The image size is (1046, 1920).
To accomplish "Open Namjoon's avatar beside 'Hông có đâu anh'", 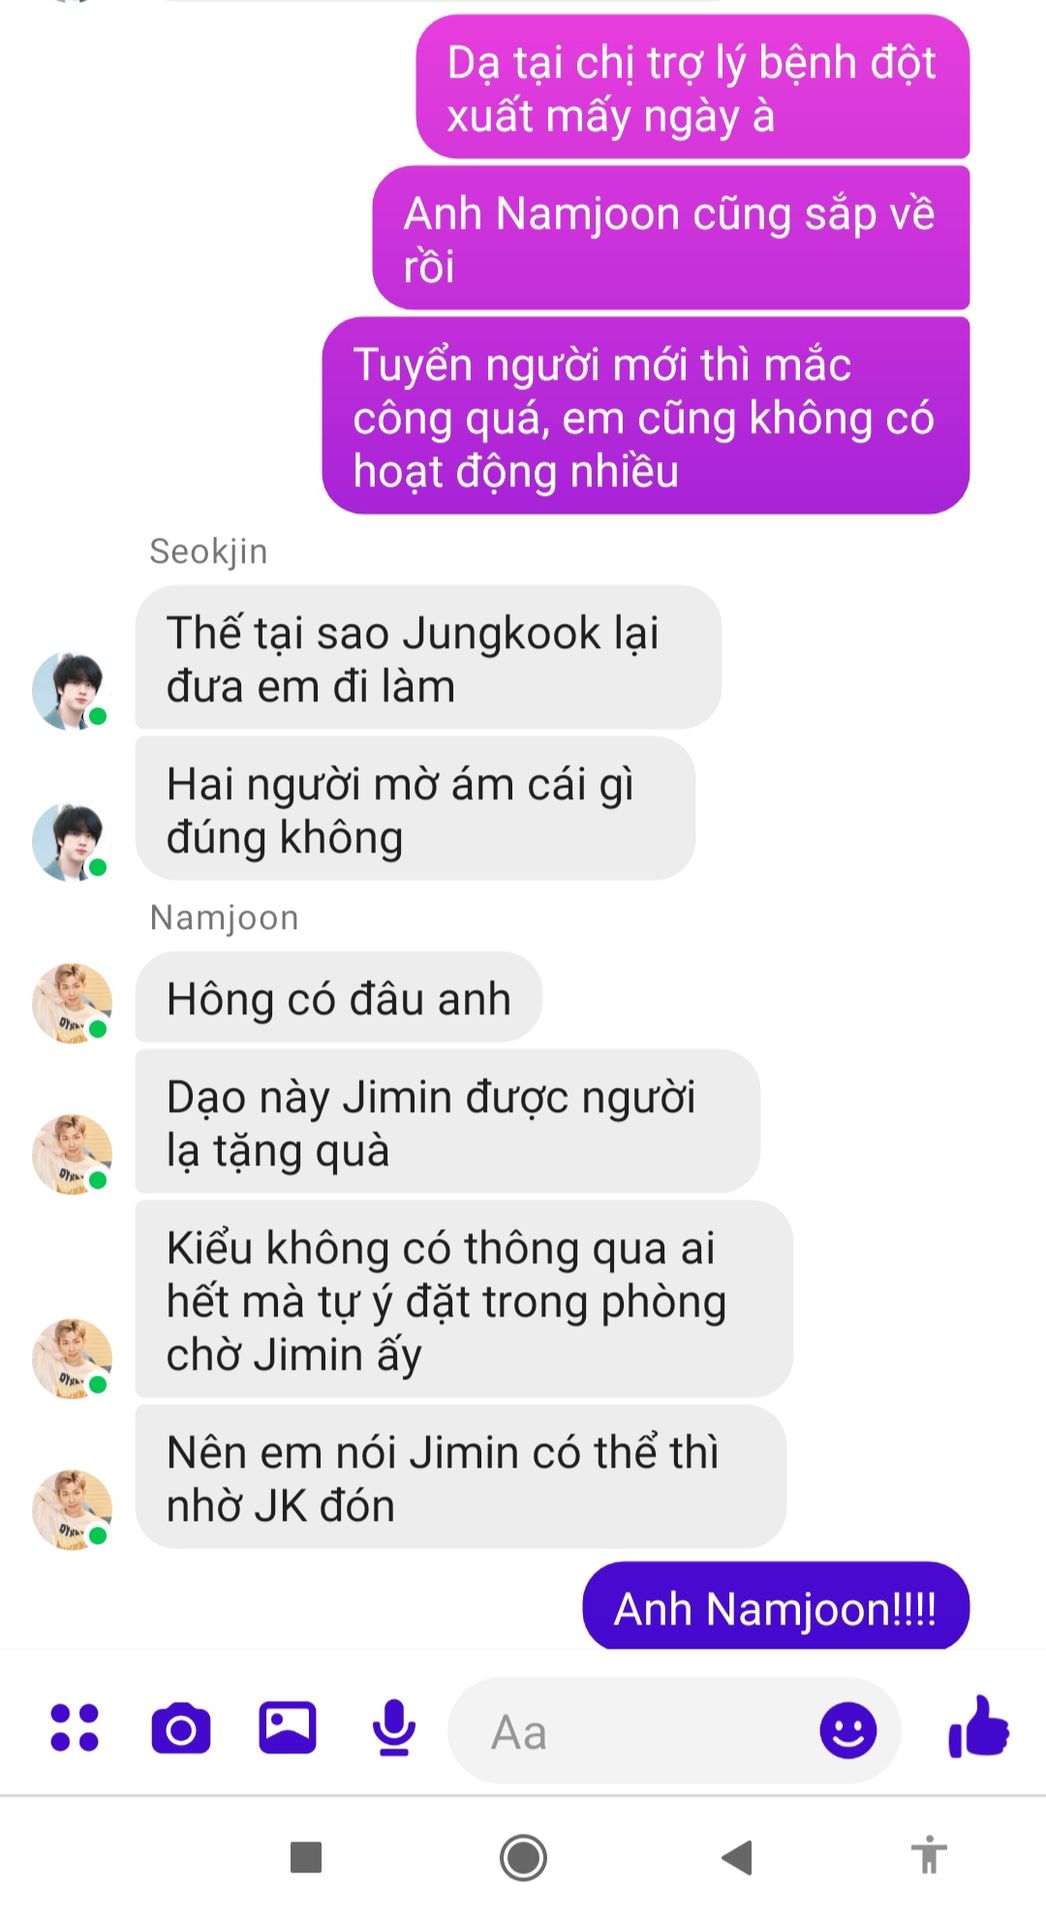I will click(x=70, y=1002).
